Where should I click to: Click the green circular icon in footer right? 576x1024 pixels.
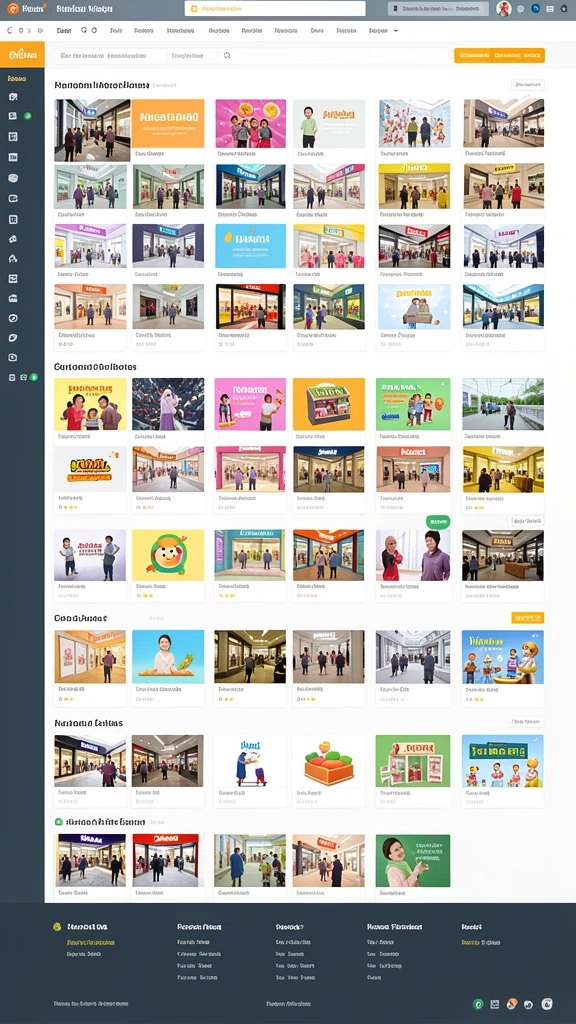coord(478,1004)
